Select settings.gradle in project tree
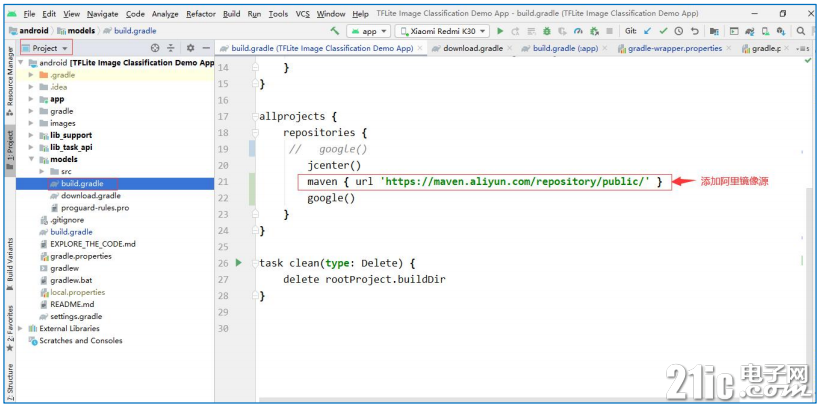This screenshot has width=820, height=407. 76,316
